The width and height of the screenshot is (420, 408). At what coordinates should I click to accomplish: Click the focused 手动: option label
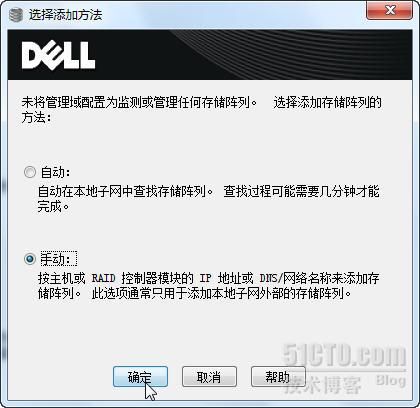click(x=59, y=259)
